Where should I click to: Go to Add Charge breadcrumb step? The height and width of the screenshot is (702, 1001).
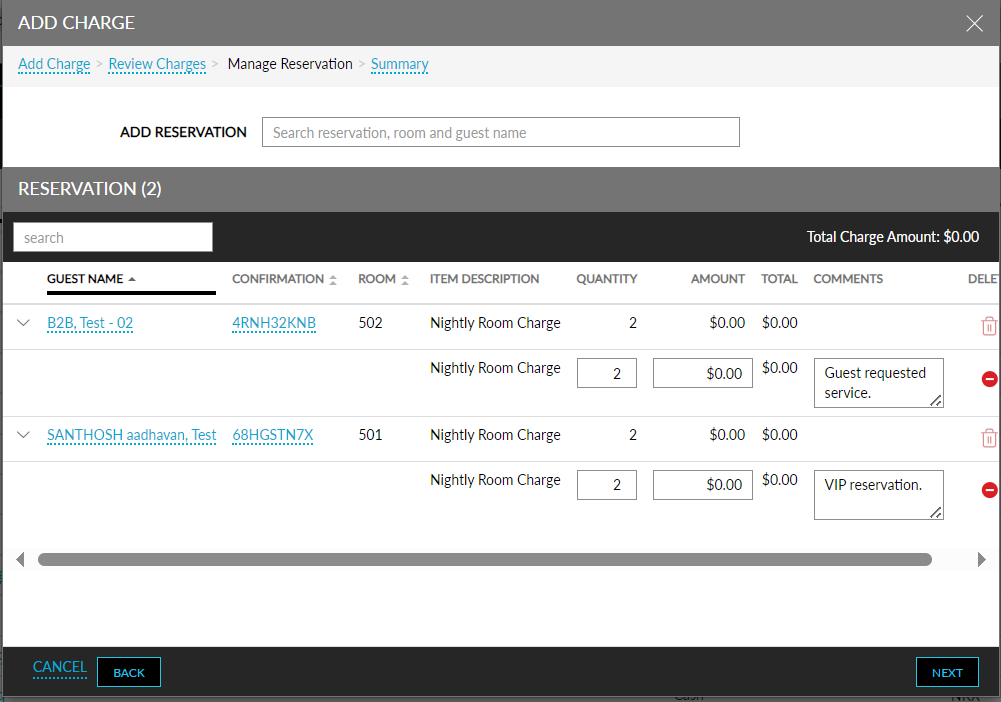pos(54,64)
